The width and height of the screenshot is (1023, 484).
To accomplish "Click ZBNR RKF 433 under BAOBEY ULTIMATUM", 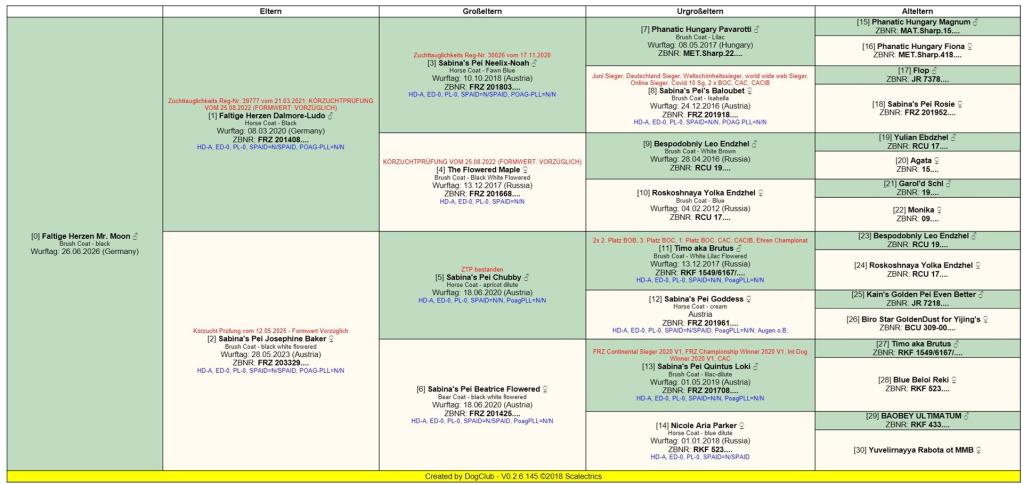I will [x=919, y=425].
